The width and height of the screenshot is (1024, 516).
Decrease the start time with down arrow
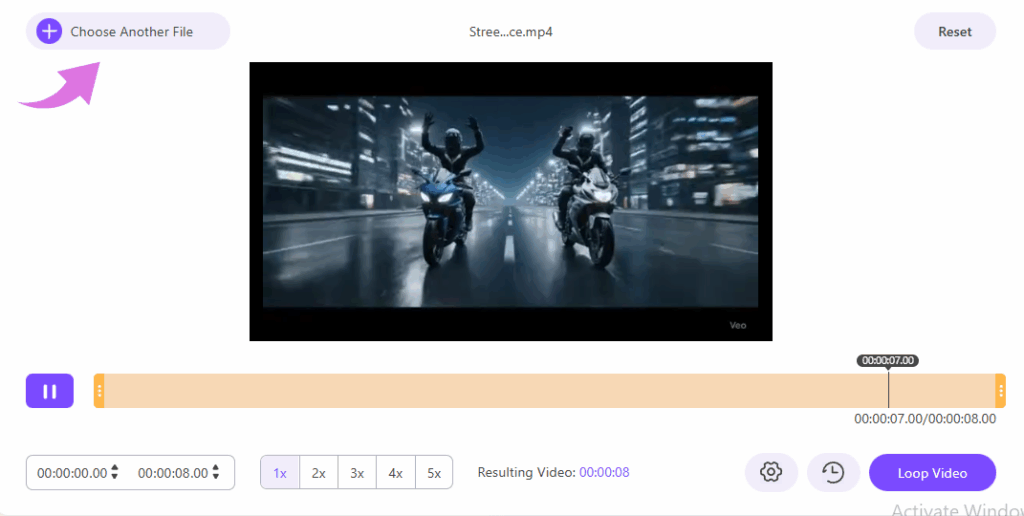[x=115, y=478]
